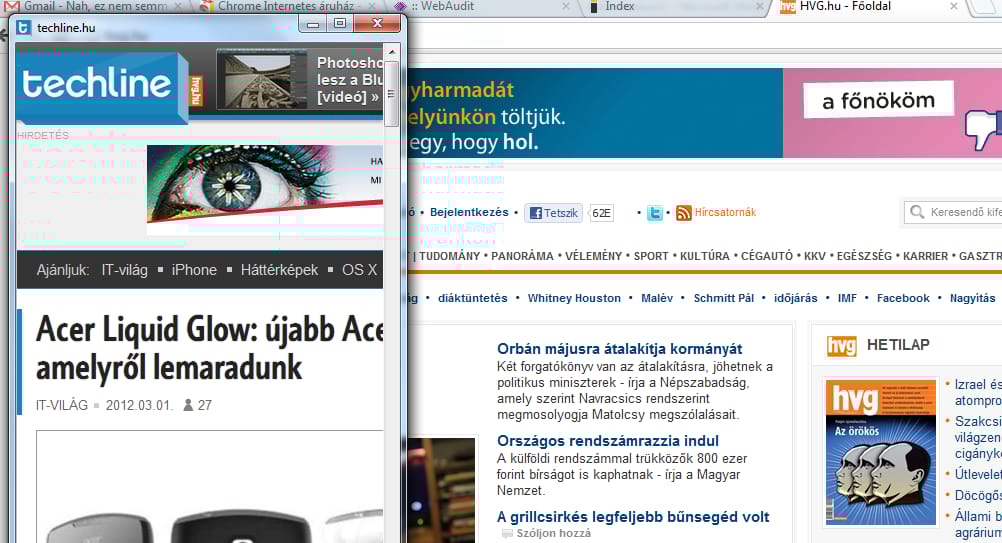Click the scroll up arrow in techline popup
Screen dimensions: 1002x543
point(392,52)
